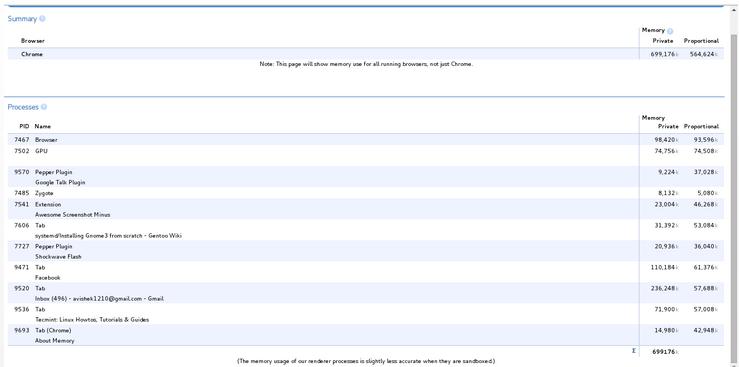Click the proportional value 53,084k
739x367 pixels.
(x=706, y=226)
